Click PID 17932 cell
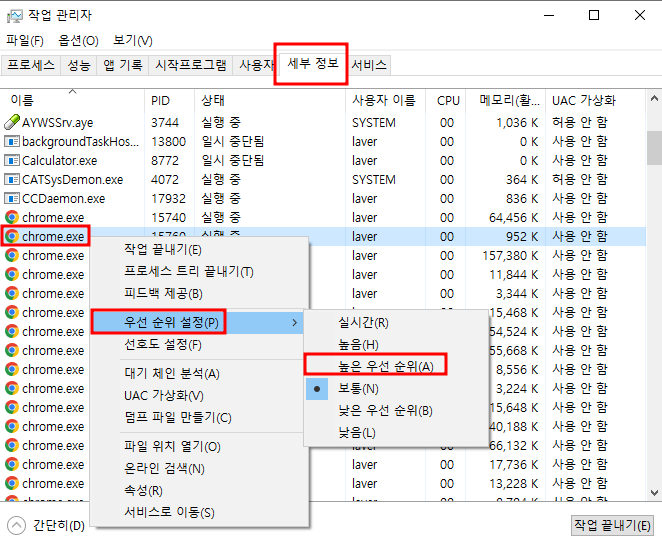Viewport: 662px width, 549px height. coord(168,198)
